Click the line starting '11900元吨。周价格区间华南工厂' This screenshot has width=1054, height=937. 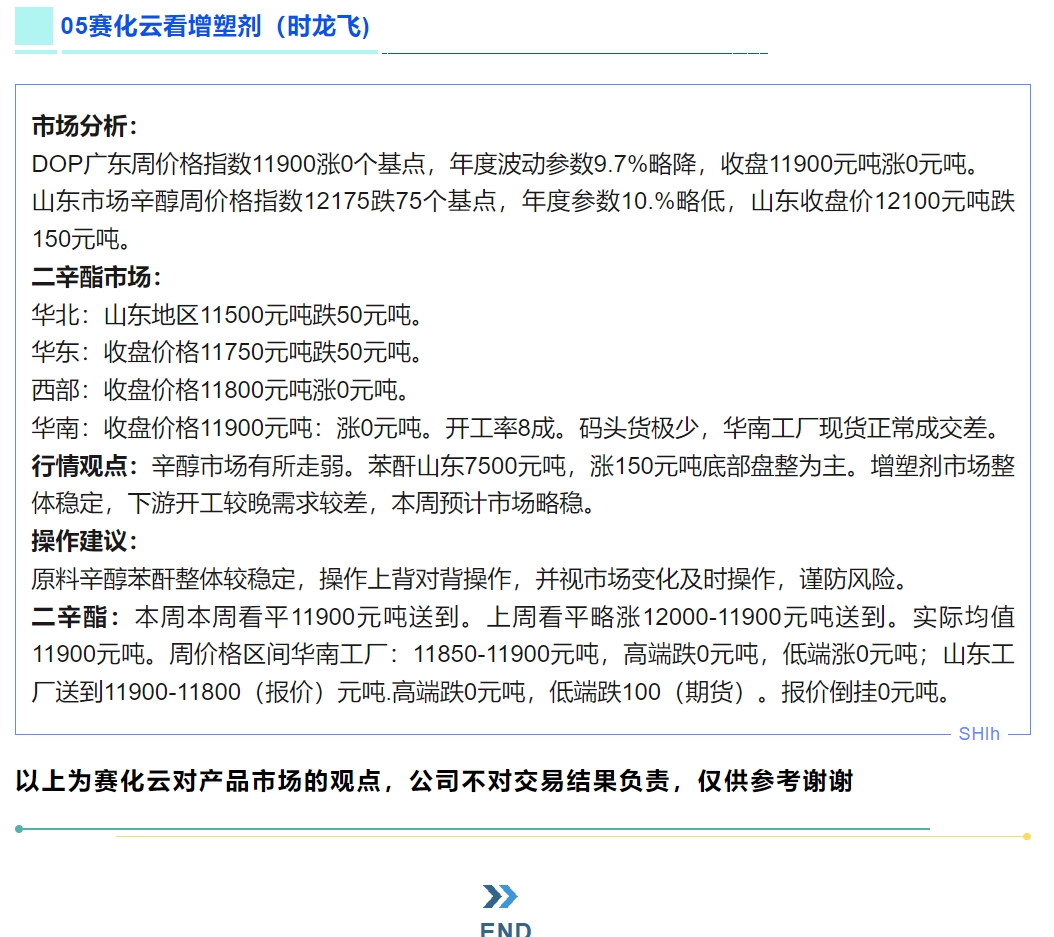point(523,654)
